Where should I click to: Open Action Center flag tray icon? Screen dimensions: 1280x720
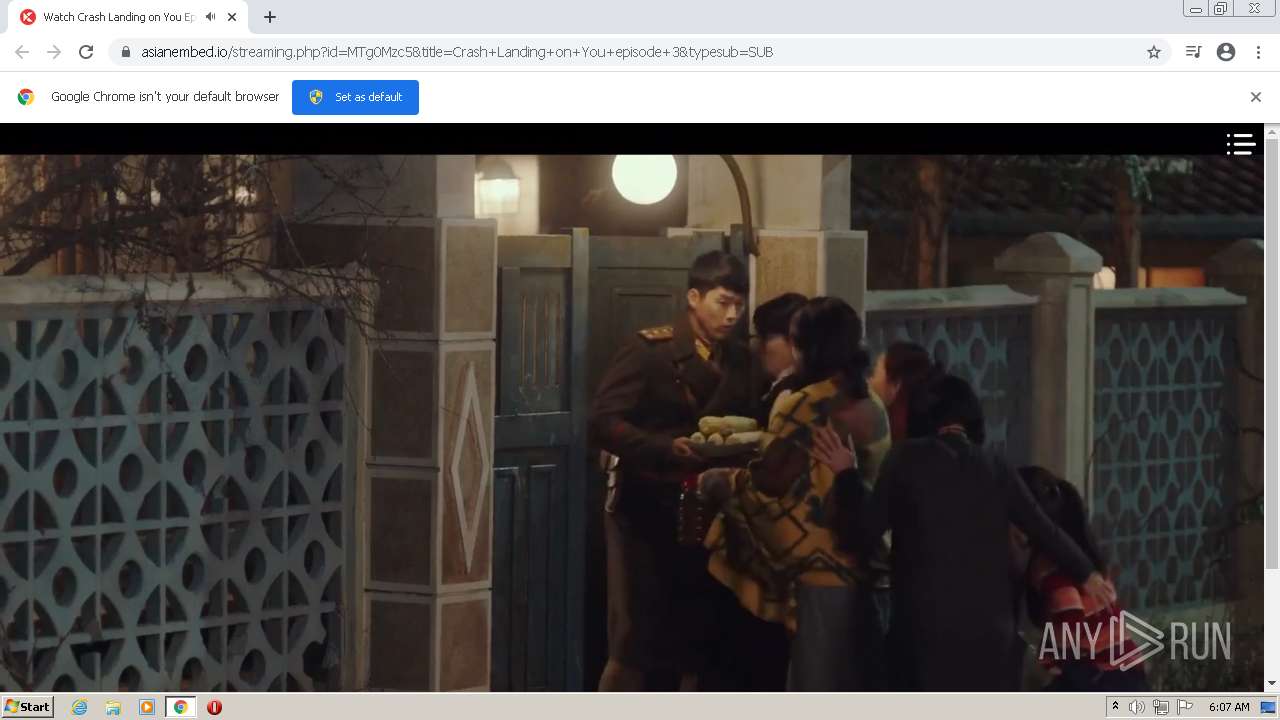coord(1185,707)
